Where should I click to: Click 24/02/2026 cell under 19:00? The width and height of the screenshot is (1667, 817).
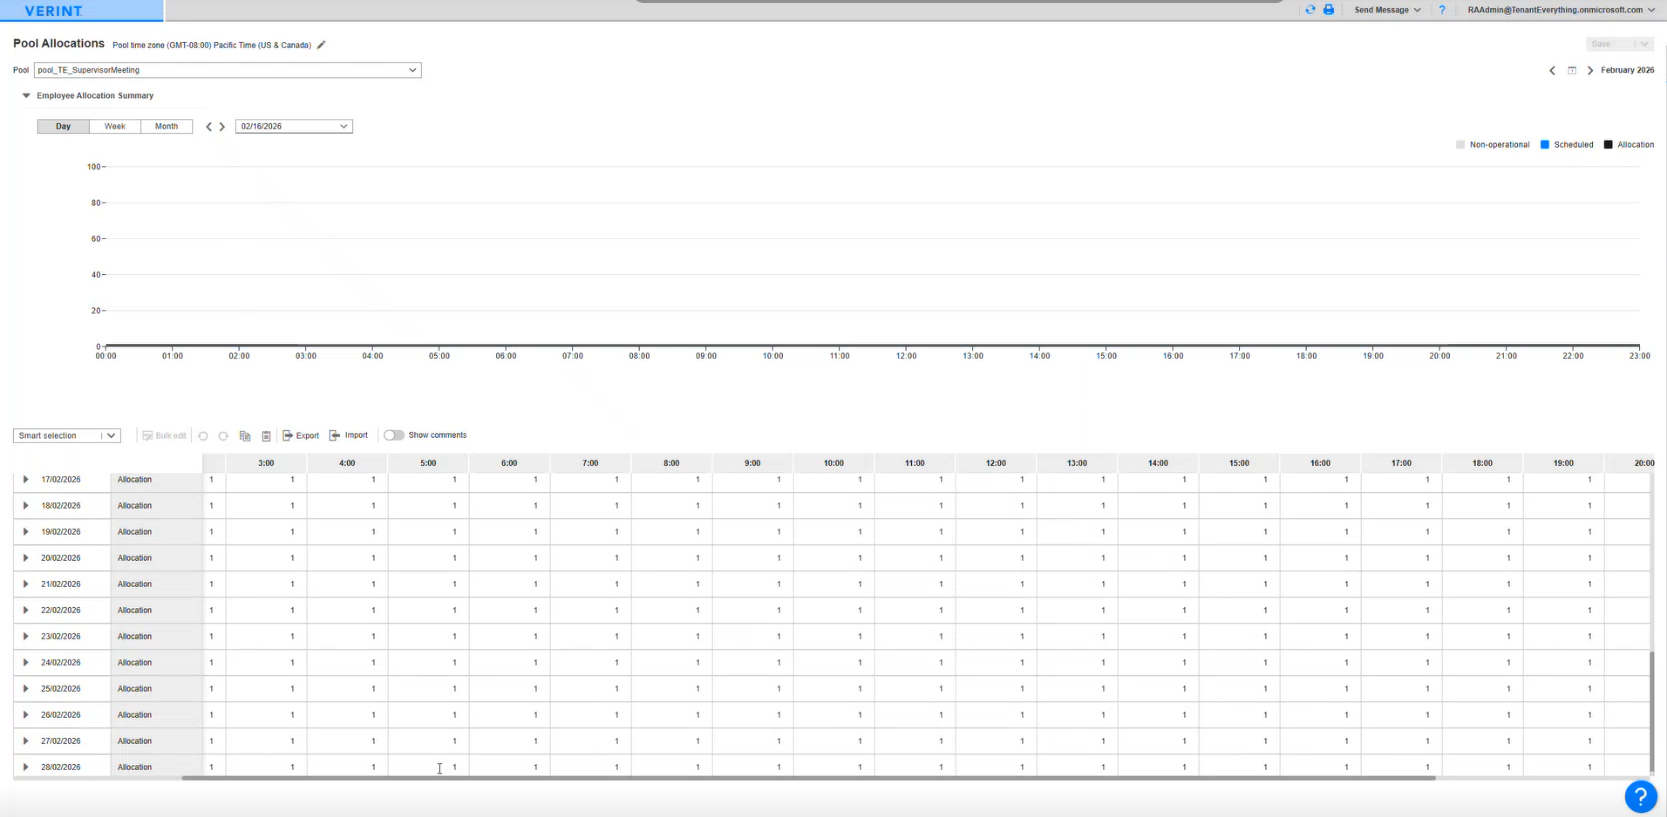point(1563,663)
